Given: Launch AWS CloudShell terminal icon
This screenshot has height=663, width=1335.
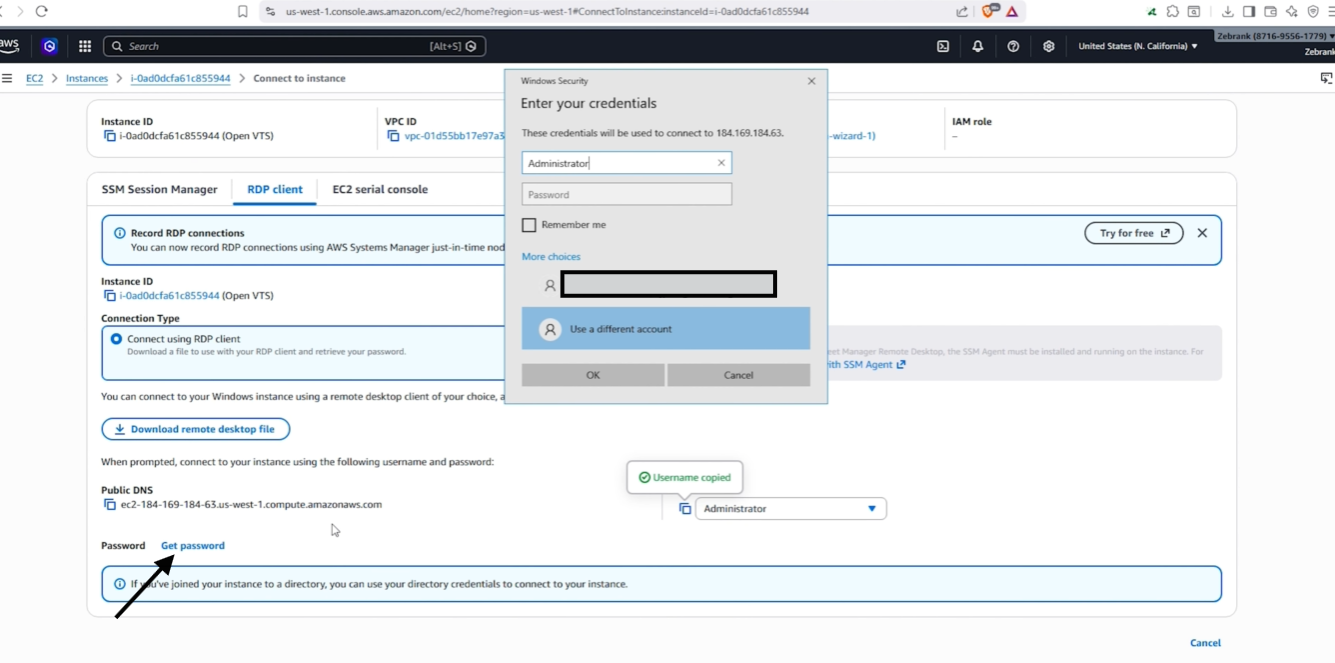Looking at the screenshot, I should tap(943, 46).
